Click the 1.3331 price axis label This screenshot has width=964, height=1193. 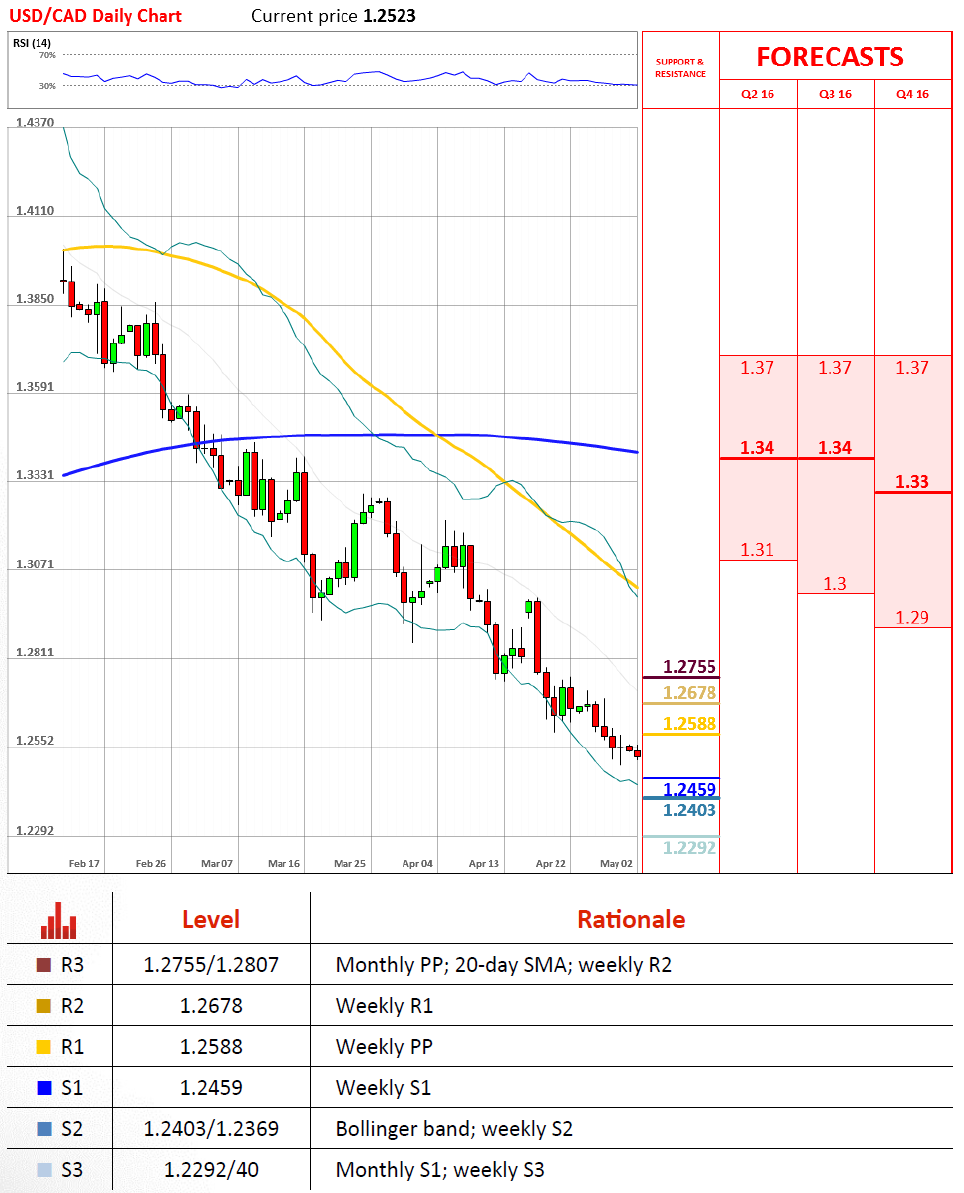tap(35, 475)
